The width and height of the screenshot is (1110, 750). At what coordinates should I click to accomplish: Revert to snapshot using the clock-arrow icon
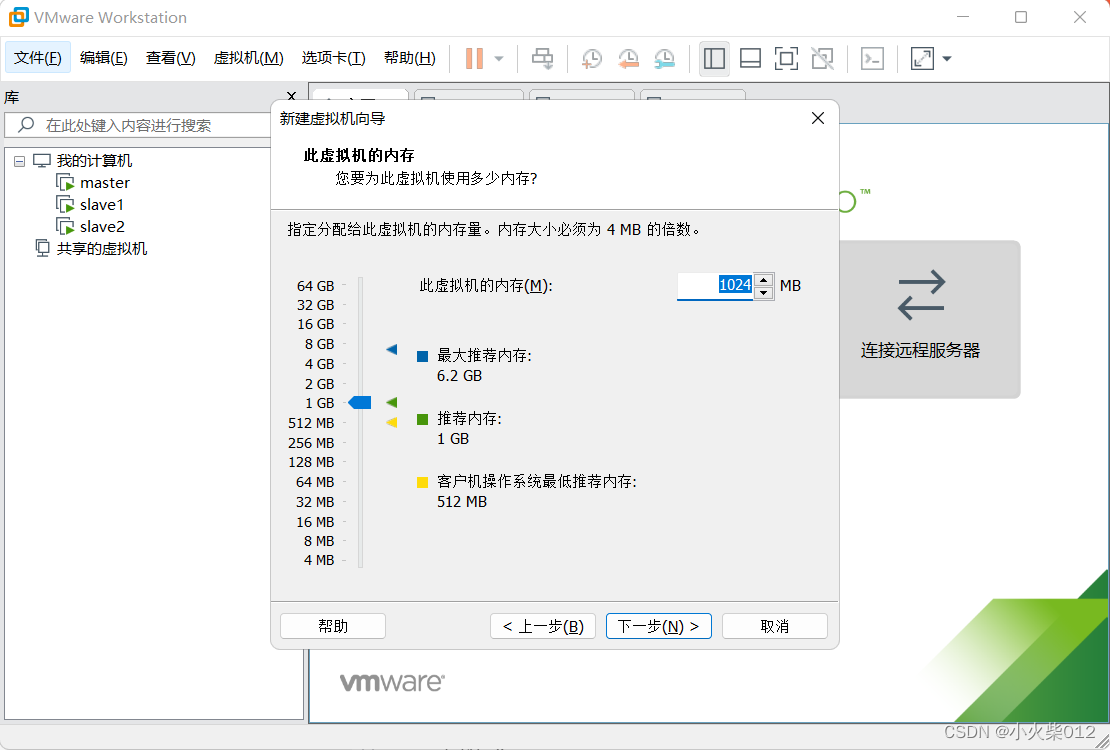point(628,58)
